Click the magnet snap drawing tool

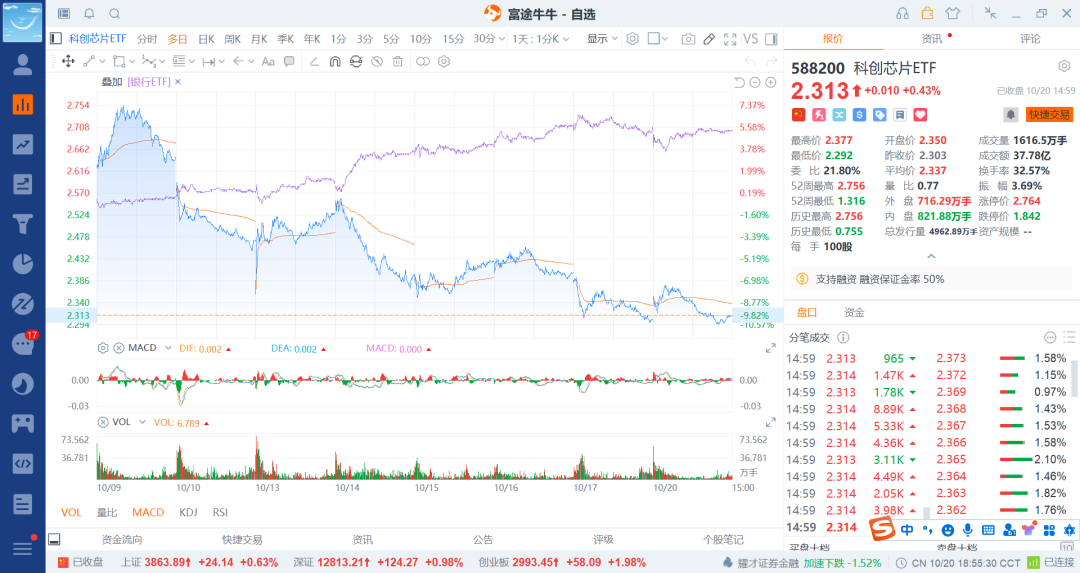(x=335, y=61)
